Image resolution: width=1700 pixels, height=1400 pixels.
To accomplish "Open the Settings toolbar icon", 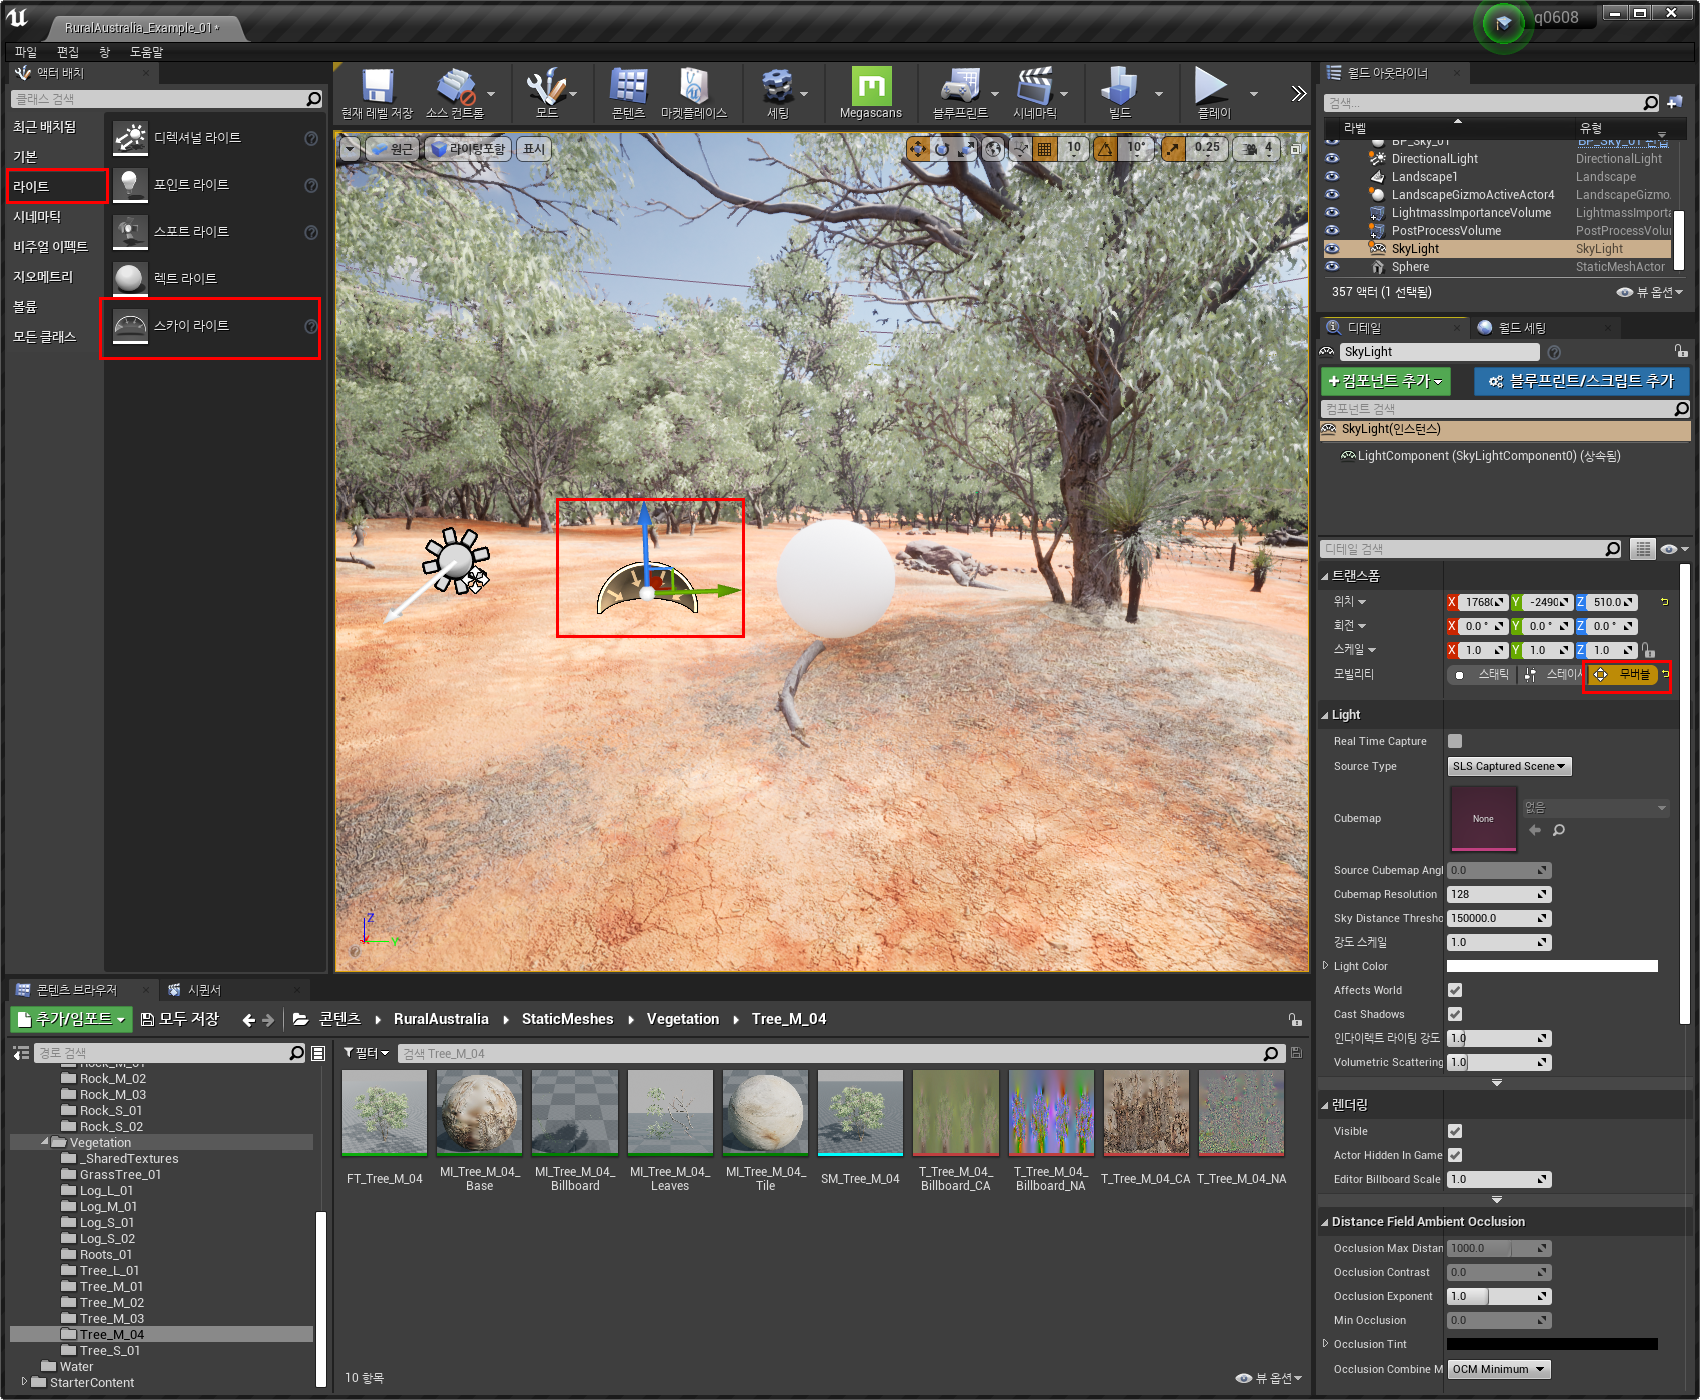I will coord(778,94).
